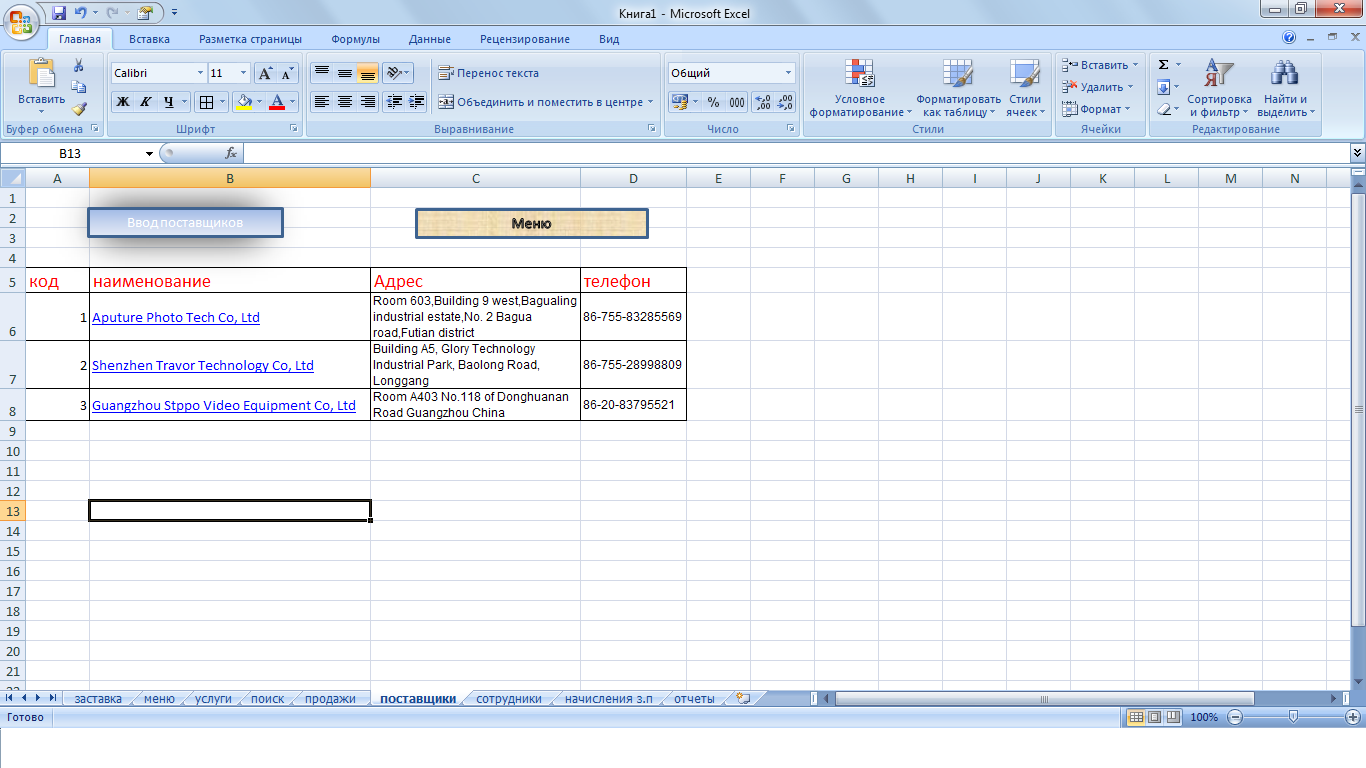1366x768 pixels.
Task: Open the Calibri font name dropdown
Action: click(x=199, y=73)
